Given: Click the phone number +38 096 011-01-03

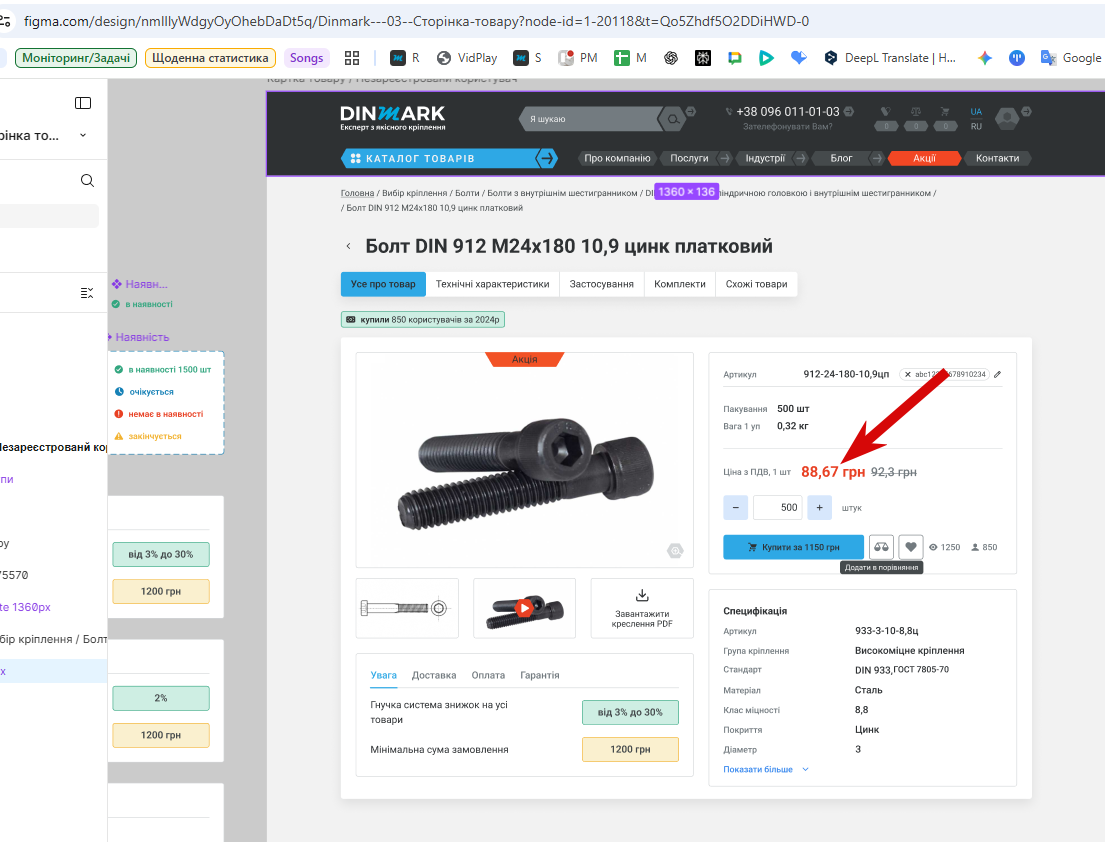Looking at the screenshot, I should (x=788, y=111).
